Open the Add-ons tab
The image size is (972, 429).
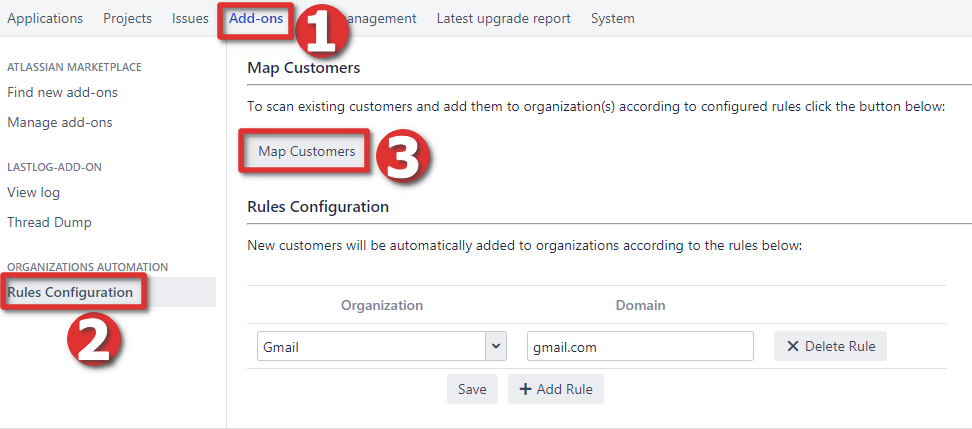(255, 19)
